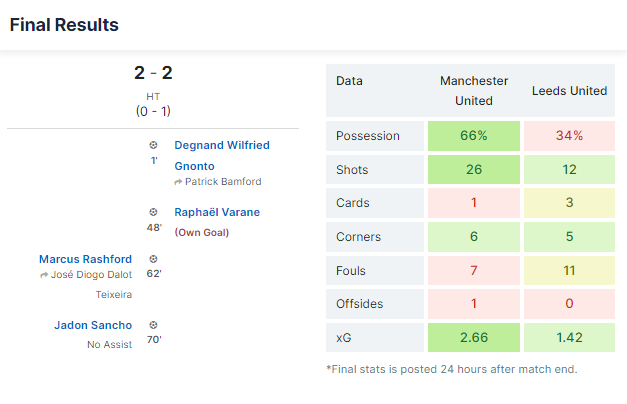Screen dimensions: 627x404
Task: Open Jadon Sancho player link
Action: point(93,325)
